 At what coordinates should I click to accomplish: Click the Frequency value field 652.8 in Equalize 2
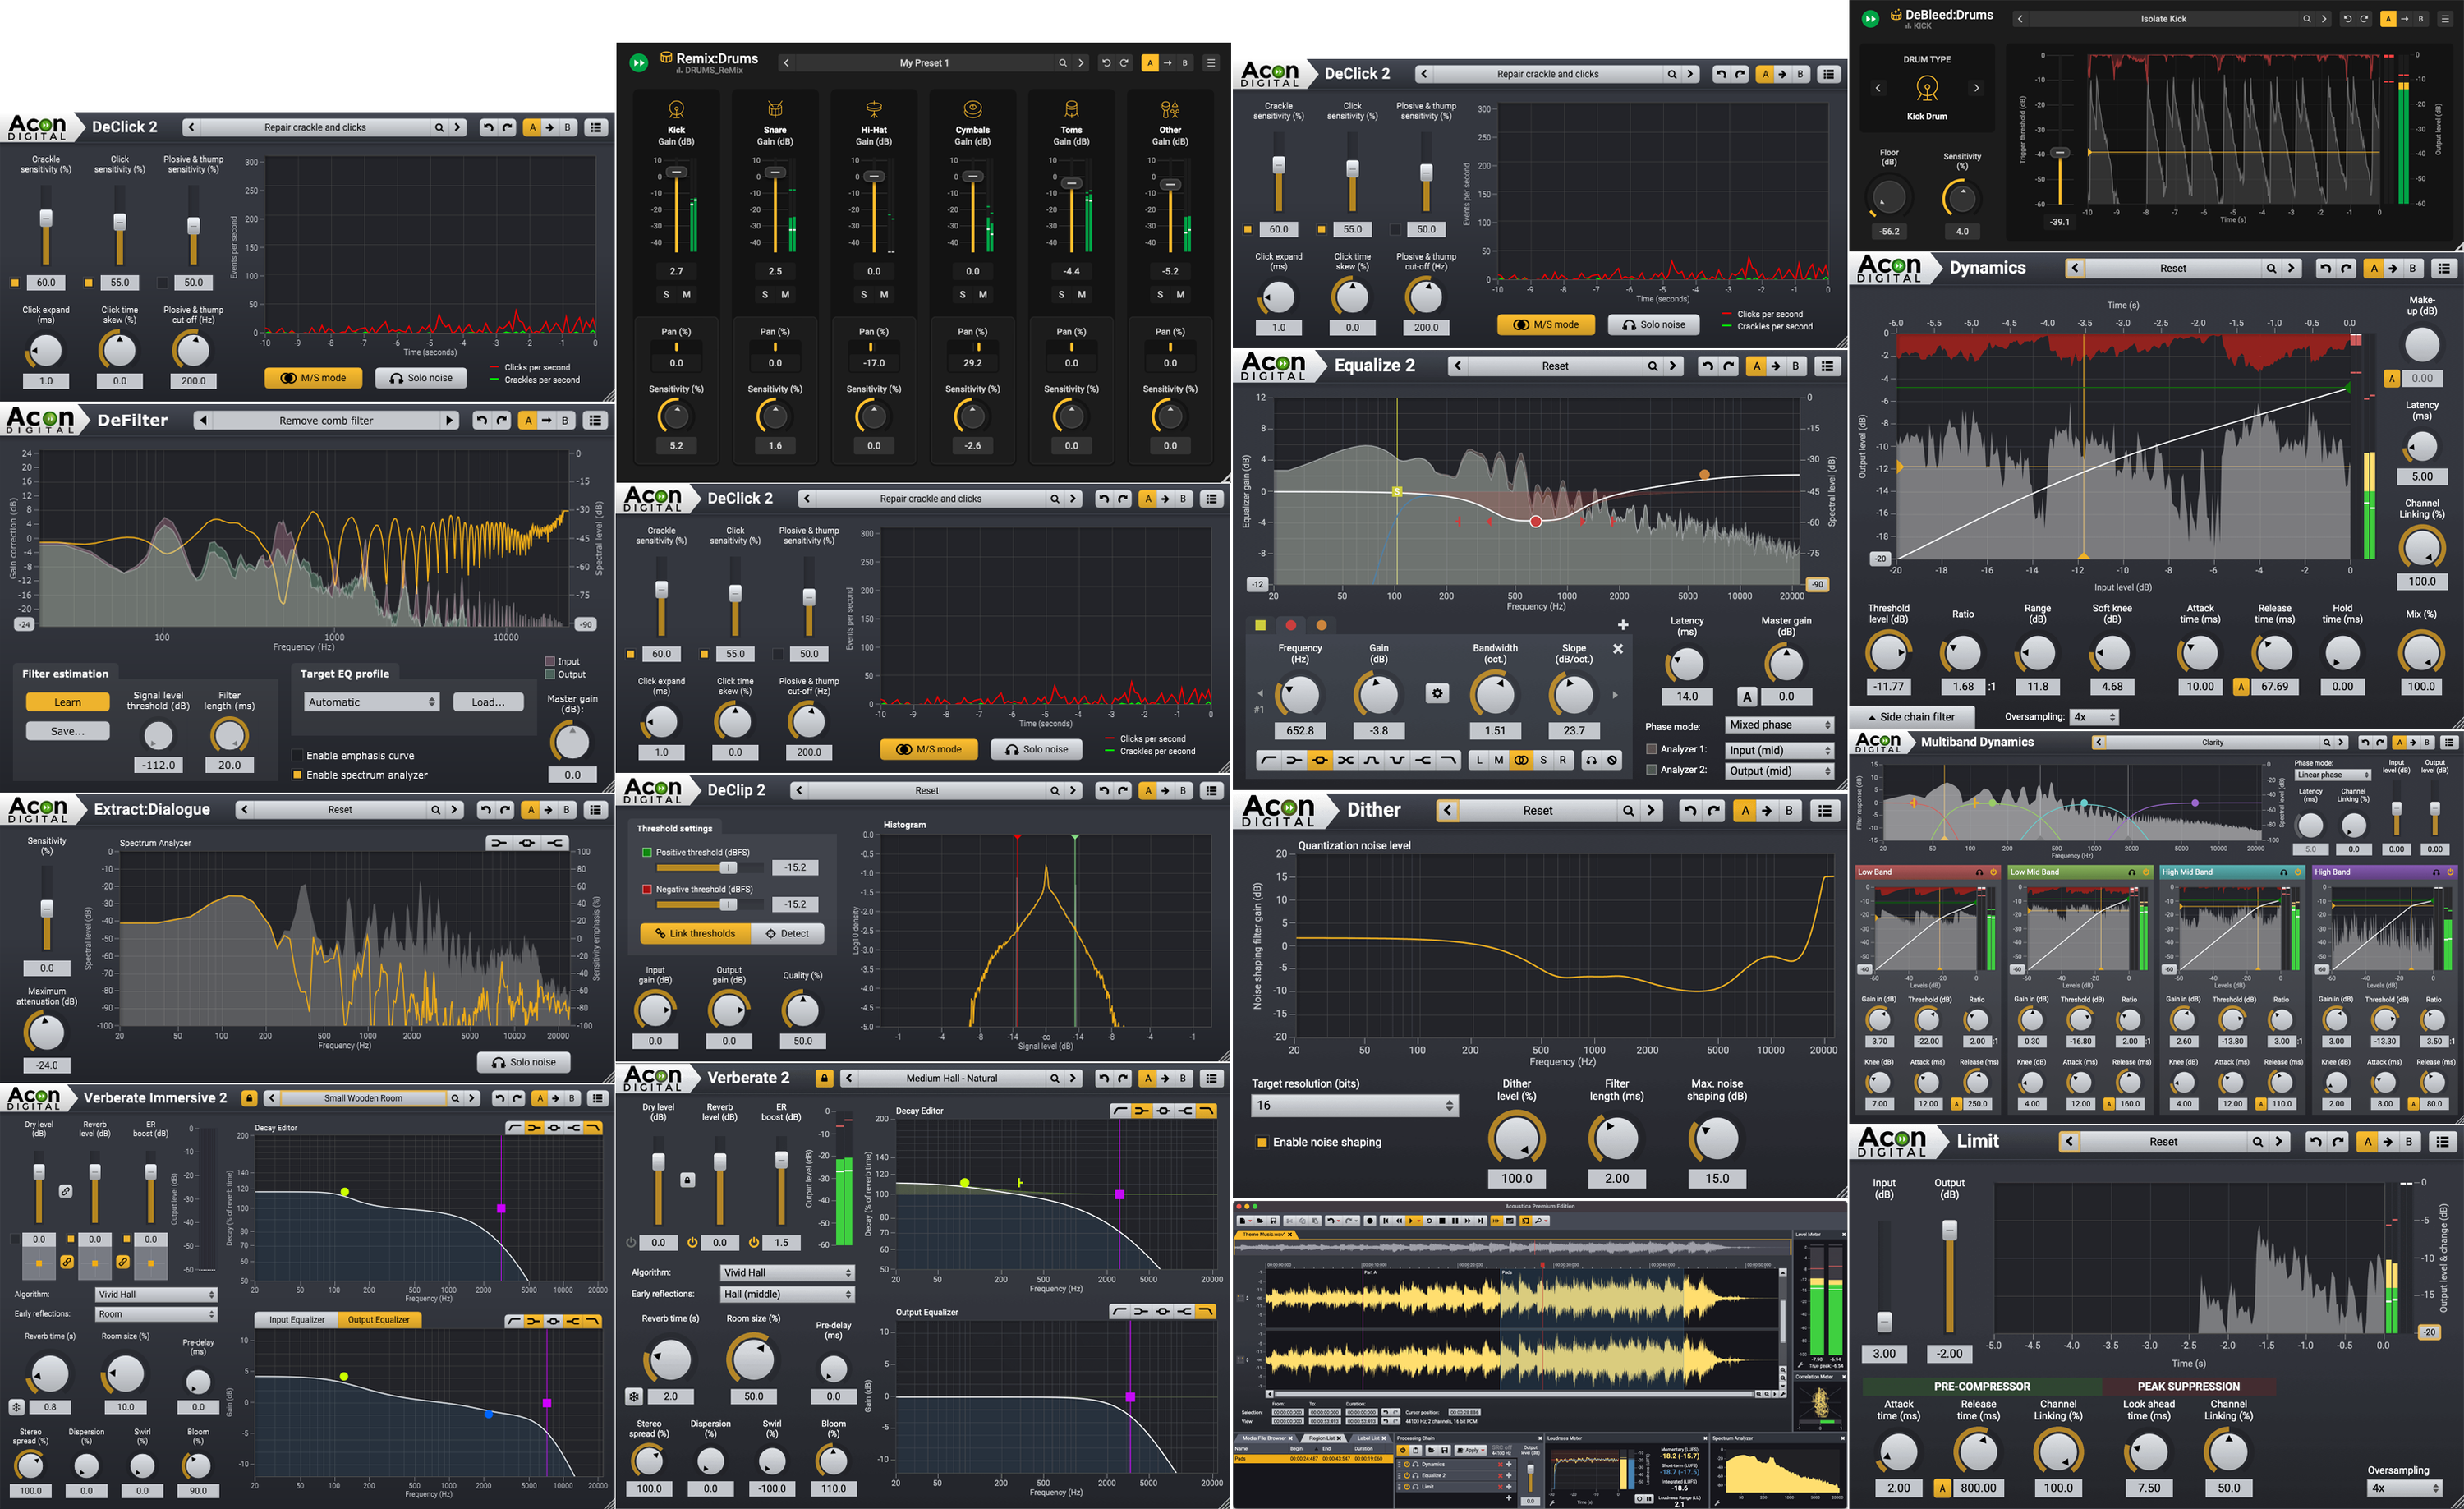(x=1300, y=731)
